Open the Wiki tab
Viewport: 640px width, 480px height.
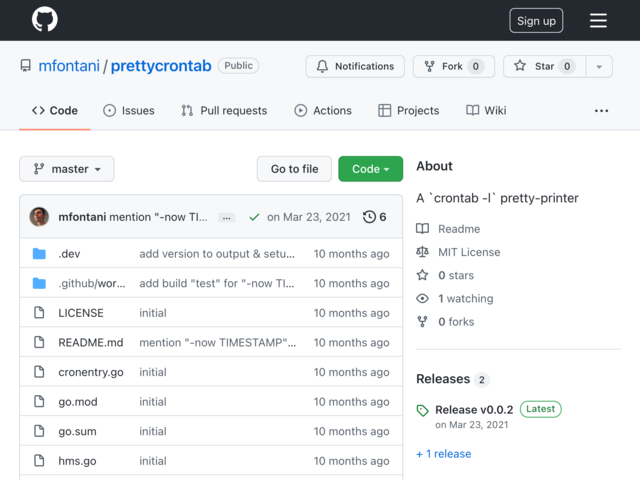tap(486, 111)
